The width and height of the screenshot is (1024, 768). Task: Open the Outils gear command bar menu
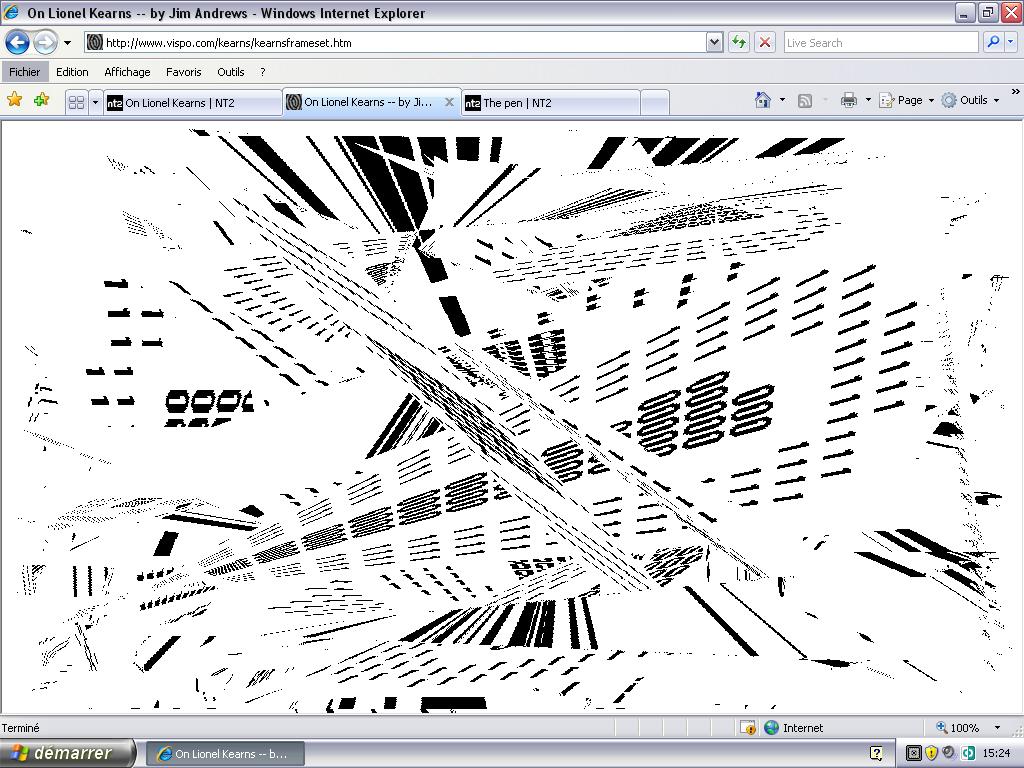[970, 100]
